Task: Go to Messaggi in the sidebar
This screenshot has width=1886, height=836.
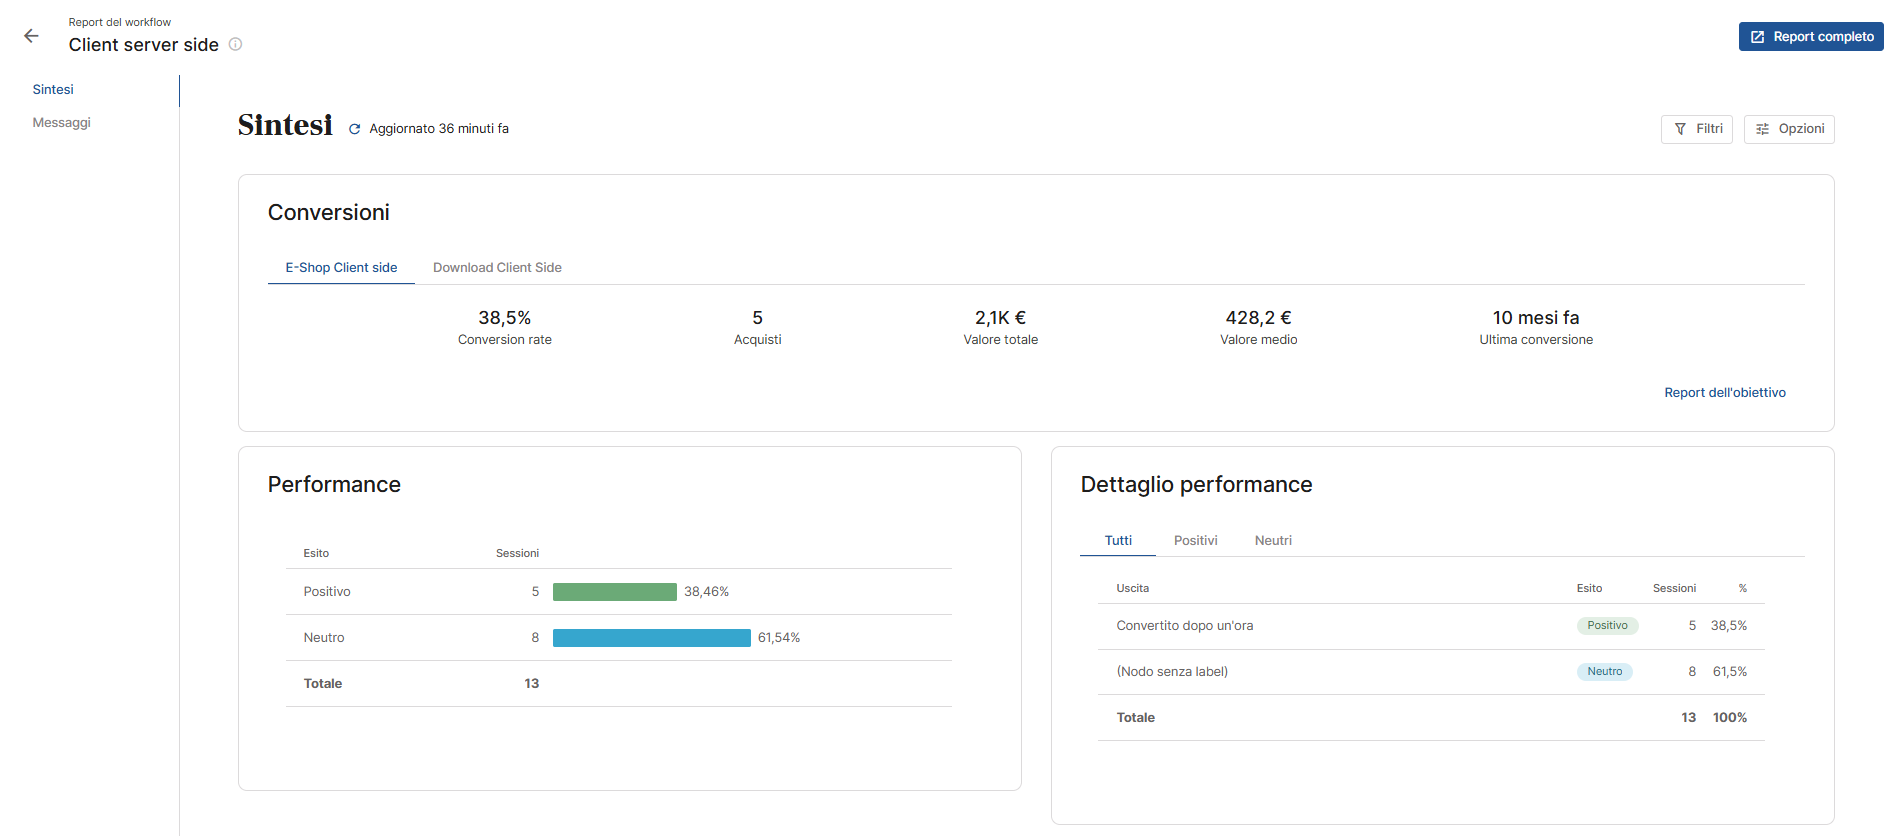Action: pyautogui.click(x=61, y=123)
